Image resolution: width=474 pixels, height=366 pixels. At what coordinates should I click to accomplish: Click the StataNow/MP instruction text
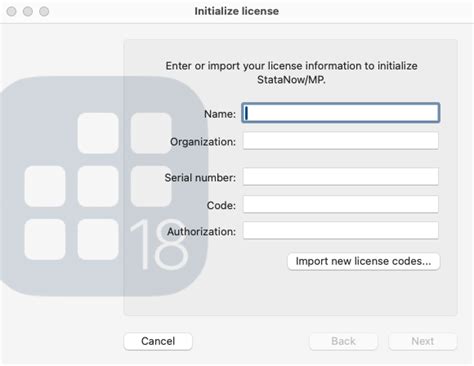(291, 73)
